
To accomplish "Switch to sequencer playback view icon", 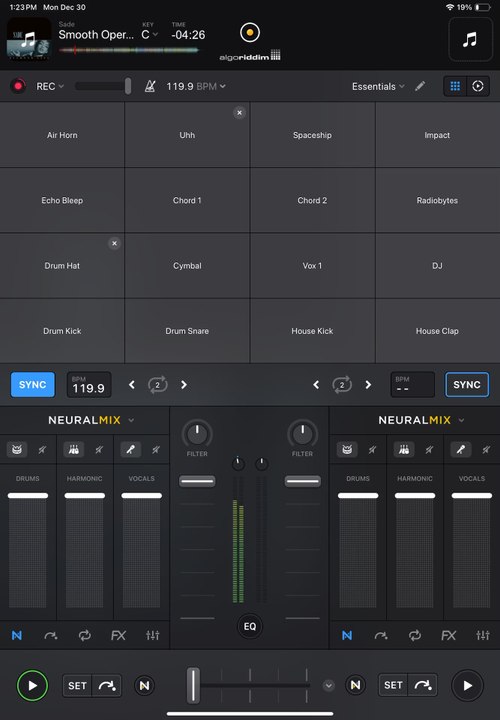I will pos(478,86).
